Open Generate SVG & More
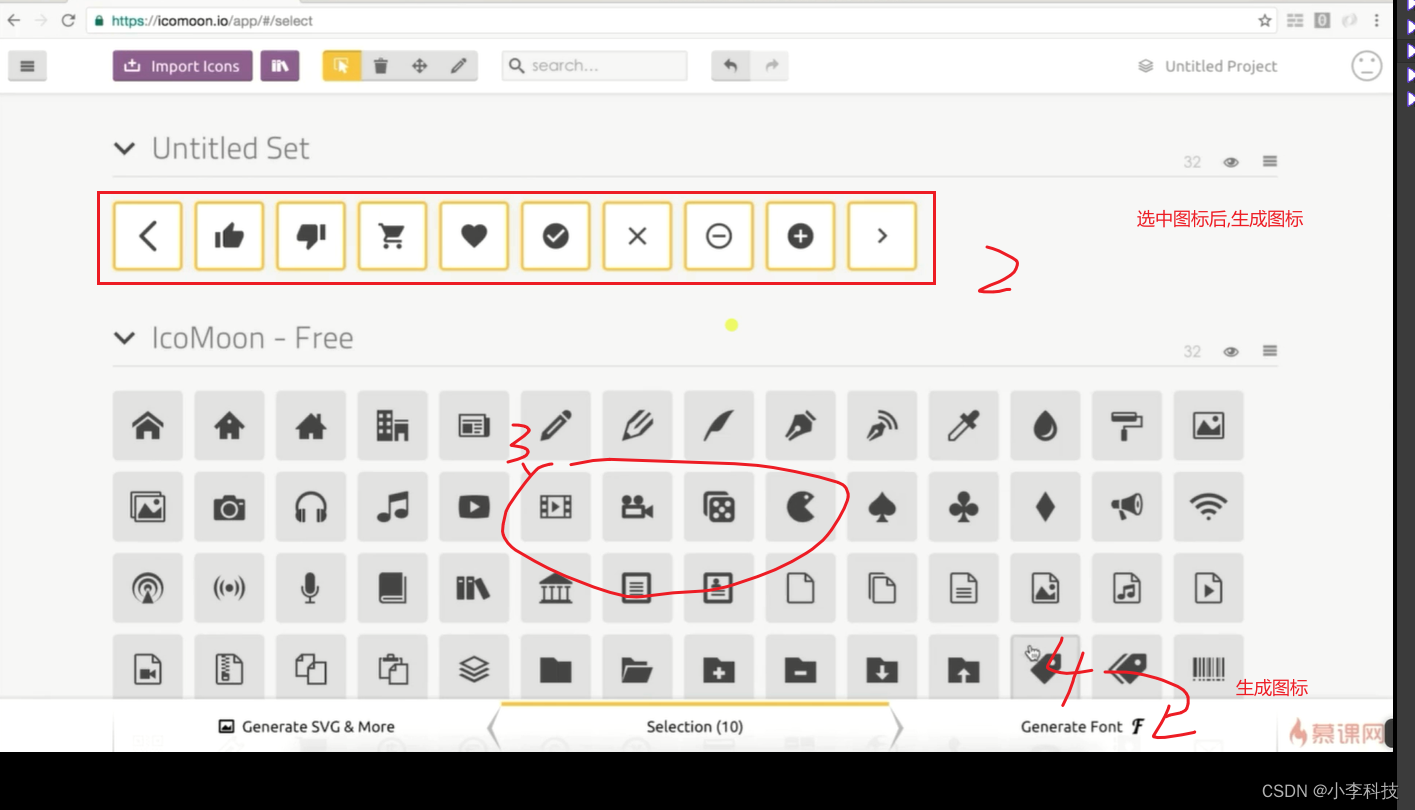The image size is (1415, 810). tap(307, 727)
